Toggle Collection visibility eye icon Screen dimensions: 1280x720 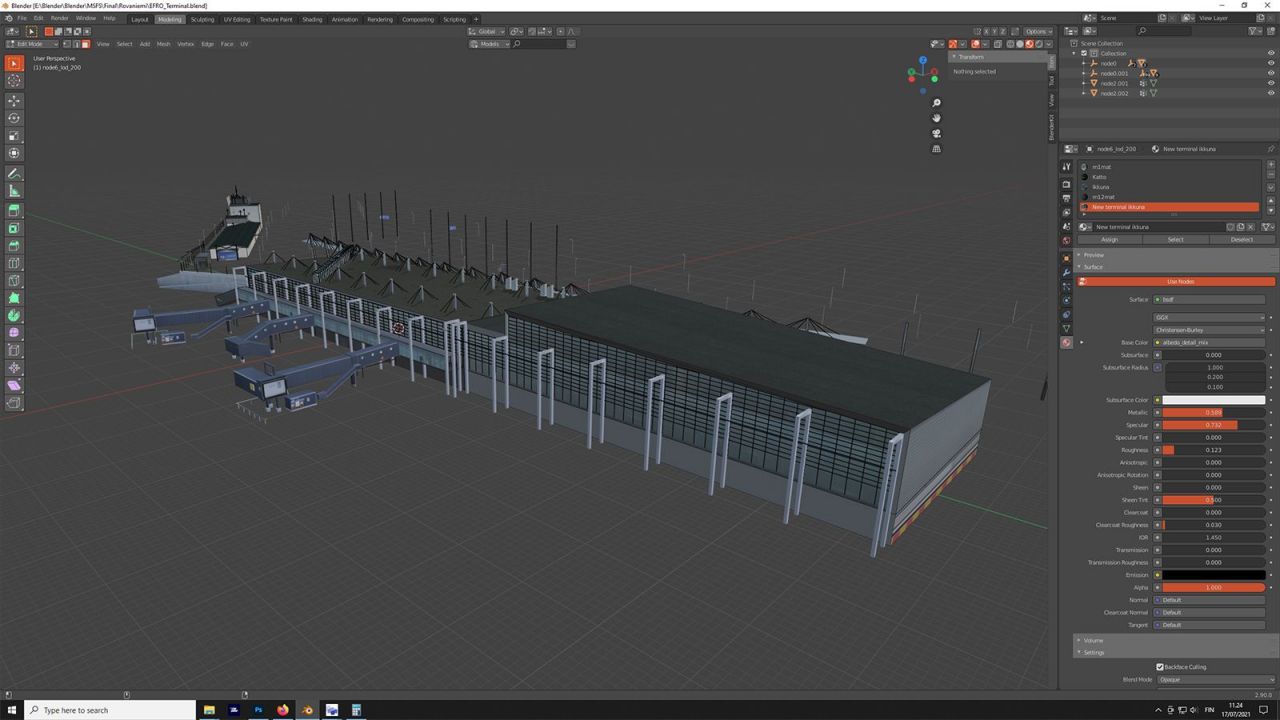[x=1271, y=53]
